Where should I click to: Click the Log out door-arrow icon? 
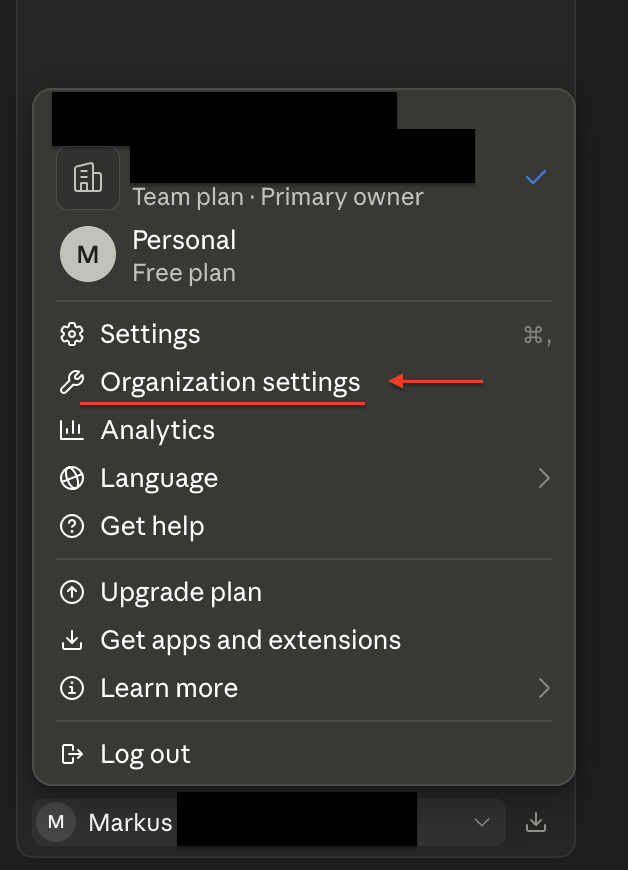pos(72,754)
